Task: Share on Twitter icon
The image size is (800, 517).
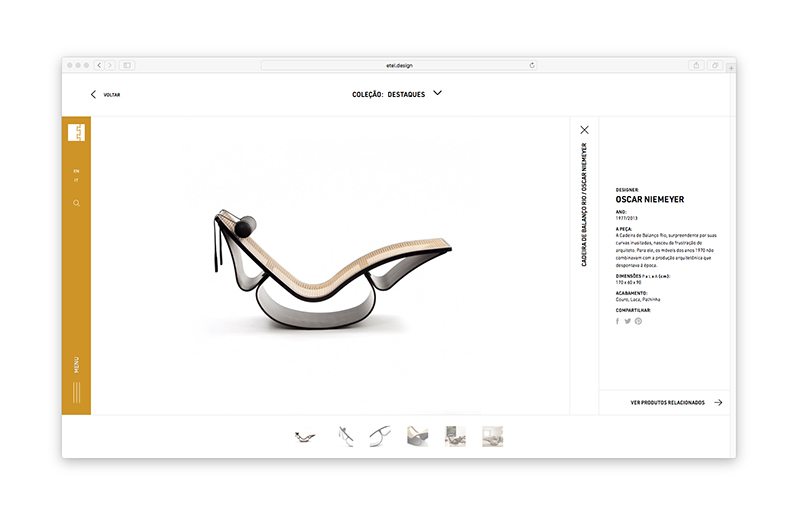Action: point(628,321)
